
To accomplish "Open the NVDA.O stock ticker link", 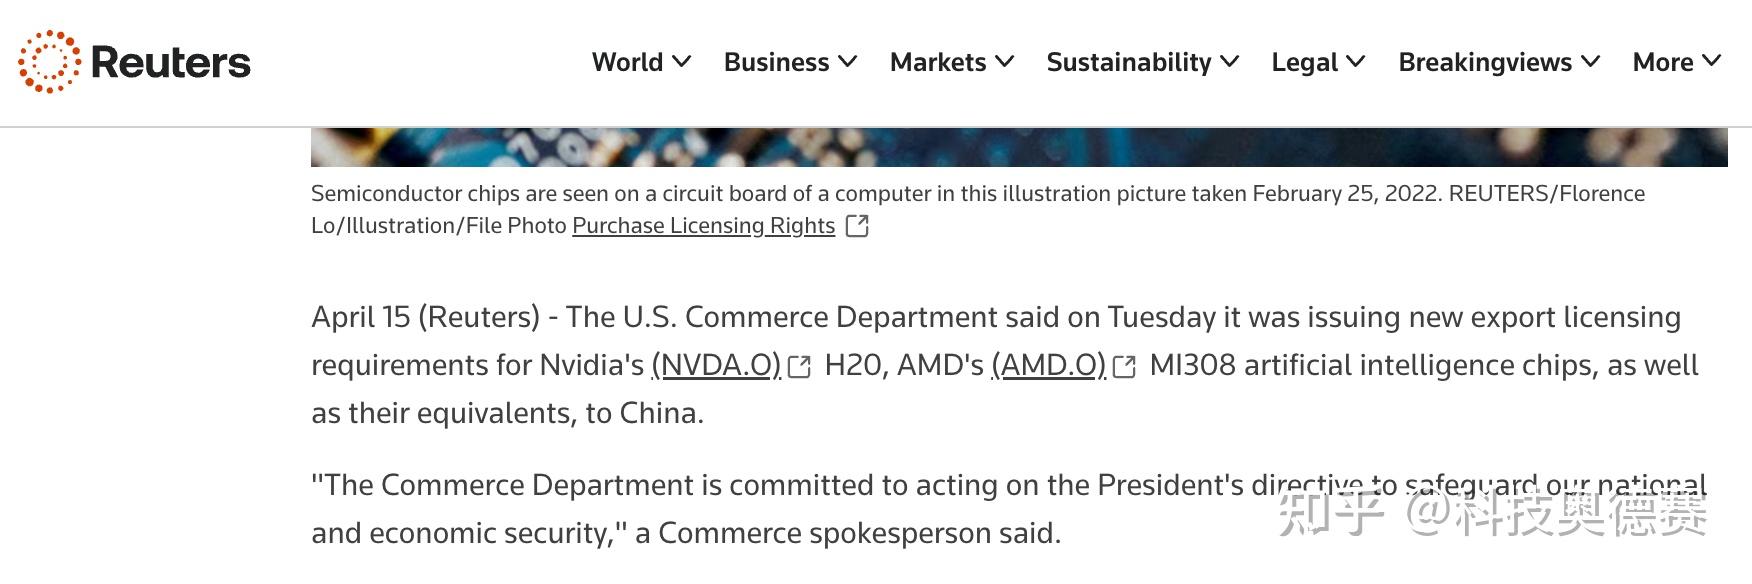I will click(716, 365).
